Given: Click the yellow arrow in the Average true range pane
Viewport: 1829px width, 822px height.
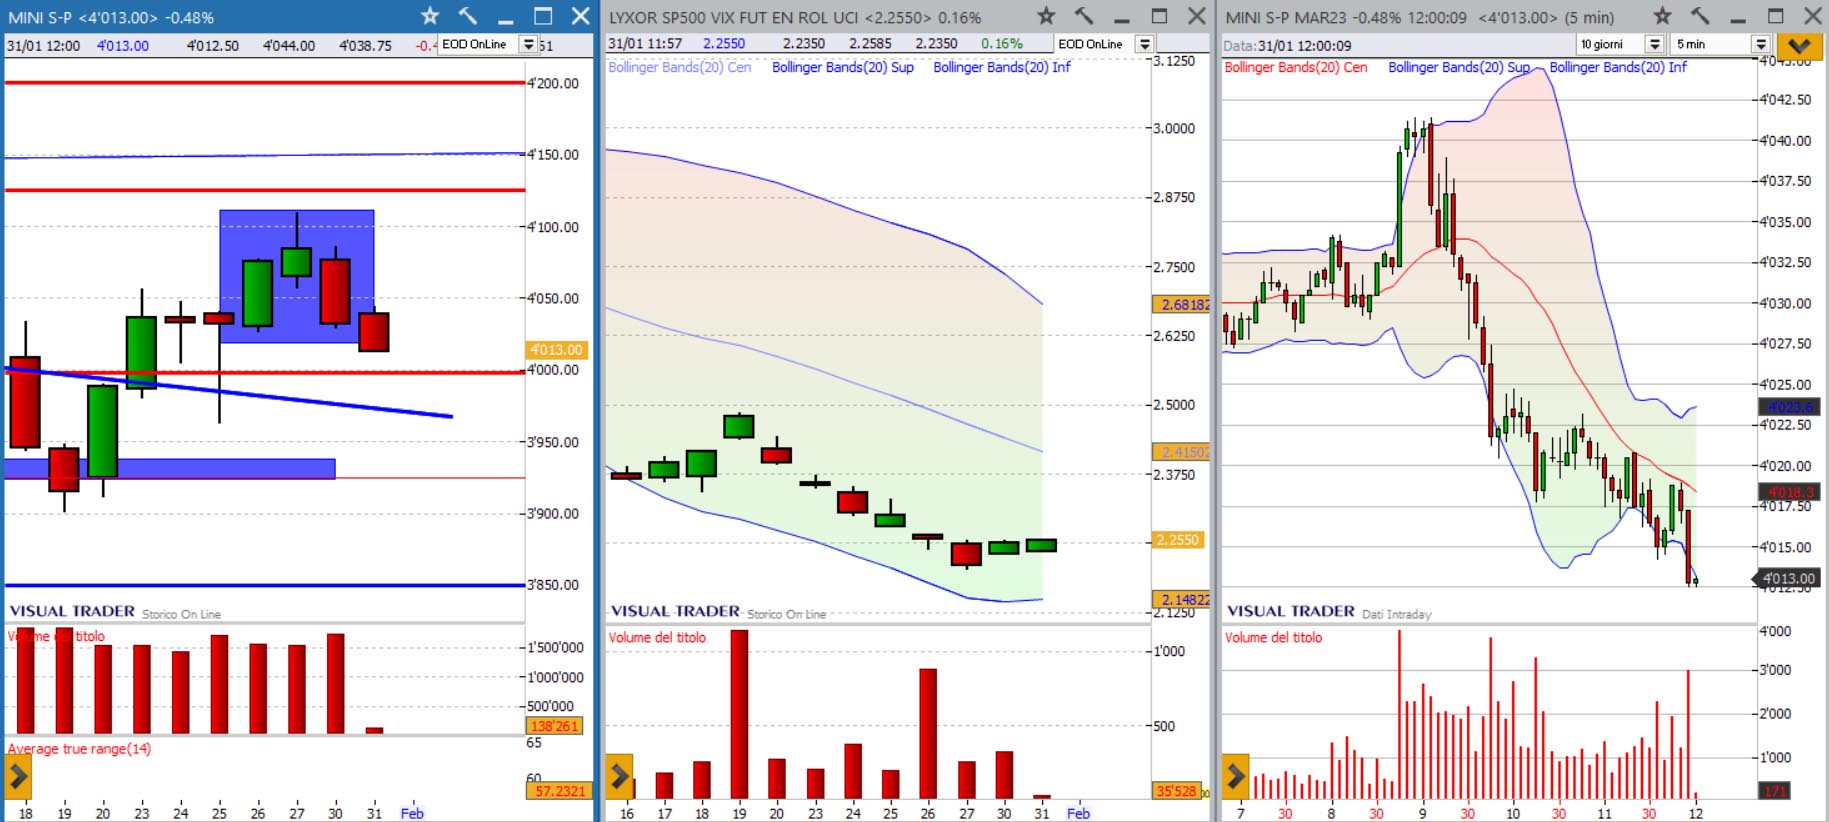Looking at the screenshot, I should tap(18, 775).
